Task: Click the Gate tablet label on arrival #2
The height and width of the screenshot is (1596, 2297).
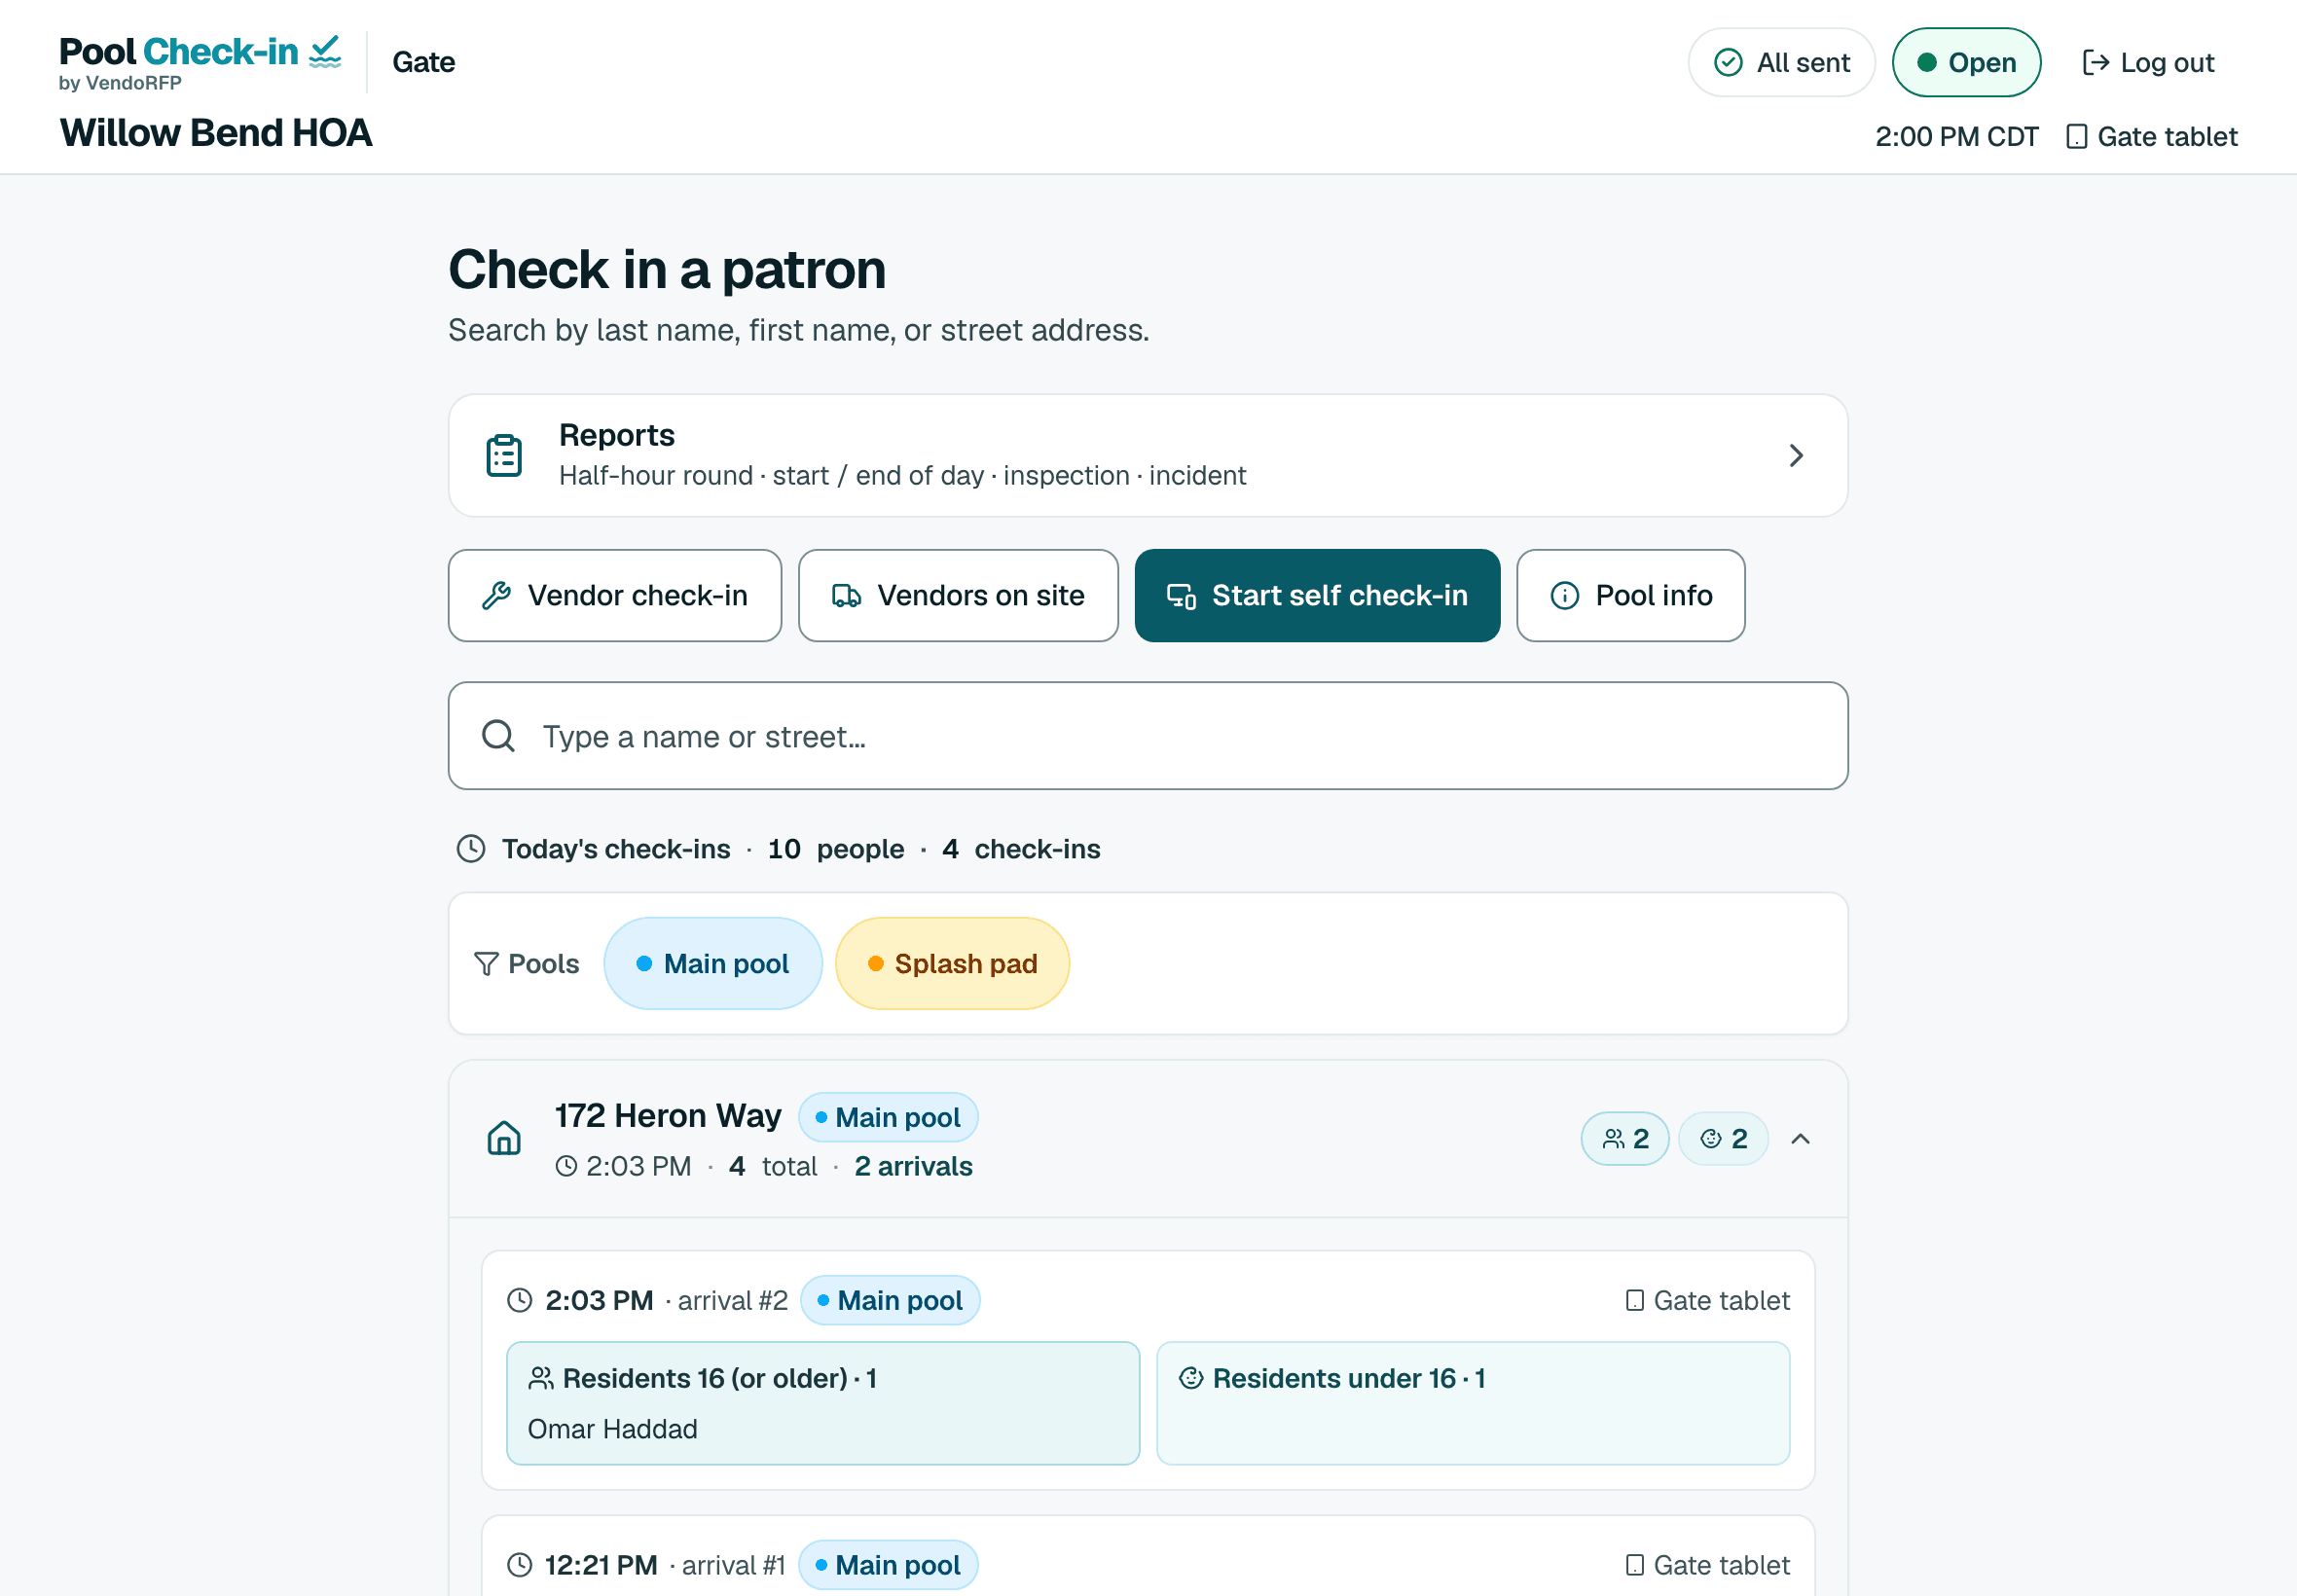Action: click(x=1708, y=1301)
